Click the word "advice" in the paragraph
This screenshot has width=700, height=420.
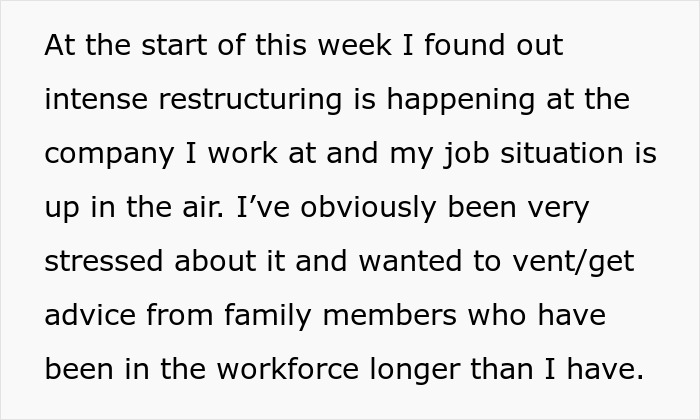click(91, 318)
